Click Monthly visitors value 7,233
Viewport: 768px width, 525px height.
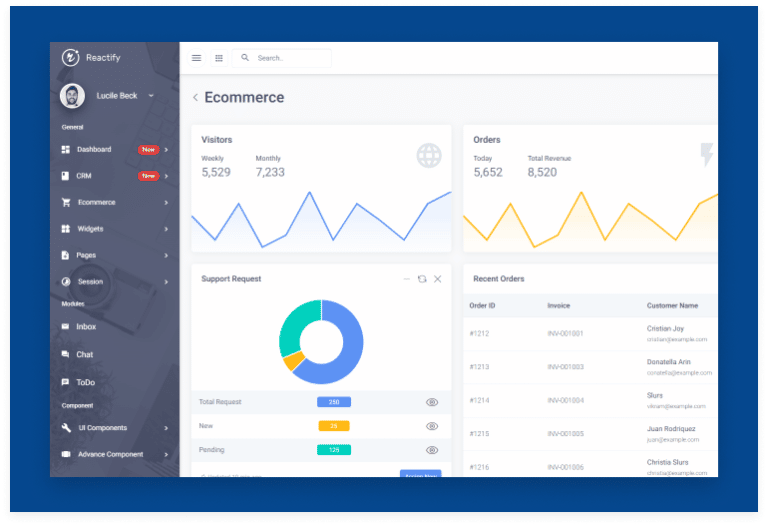coord(270,172)
